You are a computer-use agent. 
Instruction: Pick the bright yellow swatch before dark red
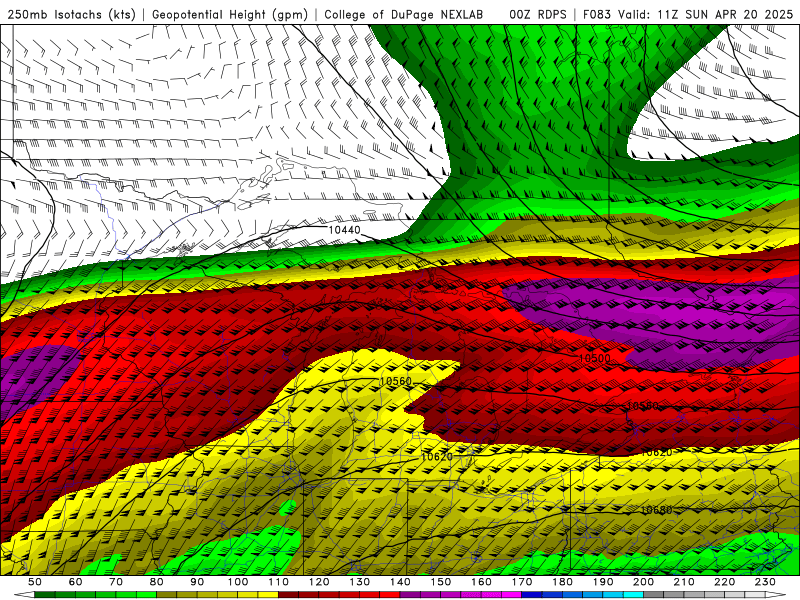268,595
